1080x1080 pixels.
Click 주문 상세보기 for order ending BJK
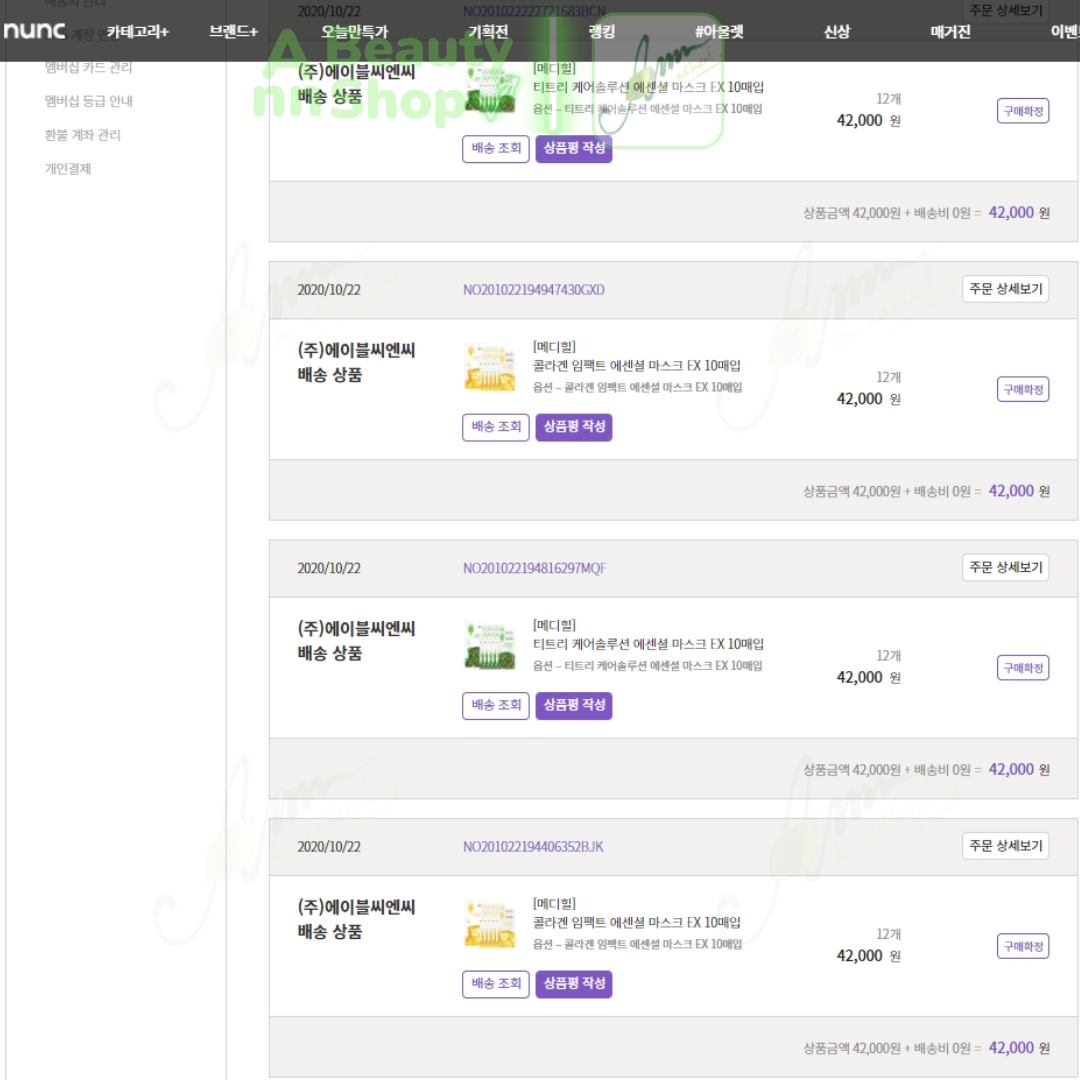coord(1005,846)
